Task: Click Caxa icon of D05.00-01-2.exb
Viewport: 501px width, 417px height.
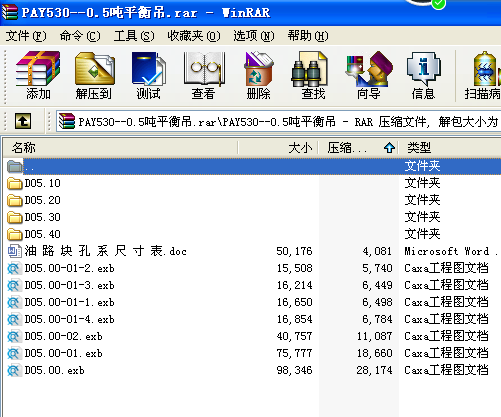Action: coord(14,268)
